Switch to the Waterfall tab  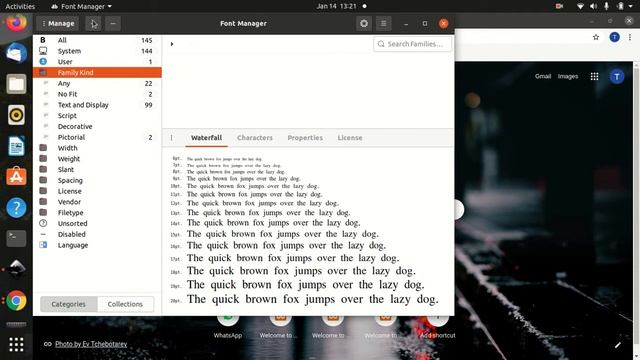(207, 138)
